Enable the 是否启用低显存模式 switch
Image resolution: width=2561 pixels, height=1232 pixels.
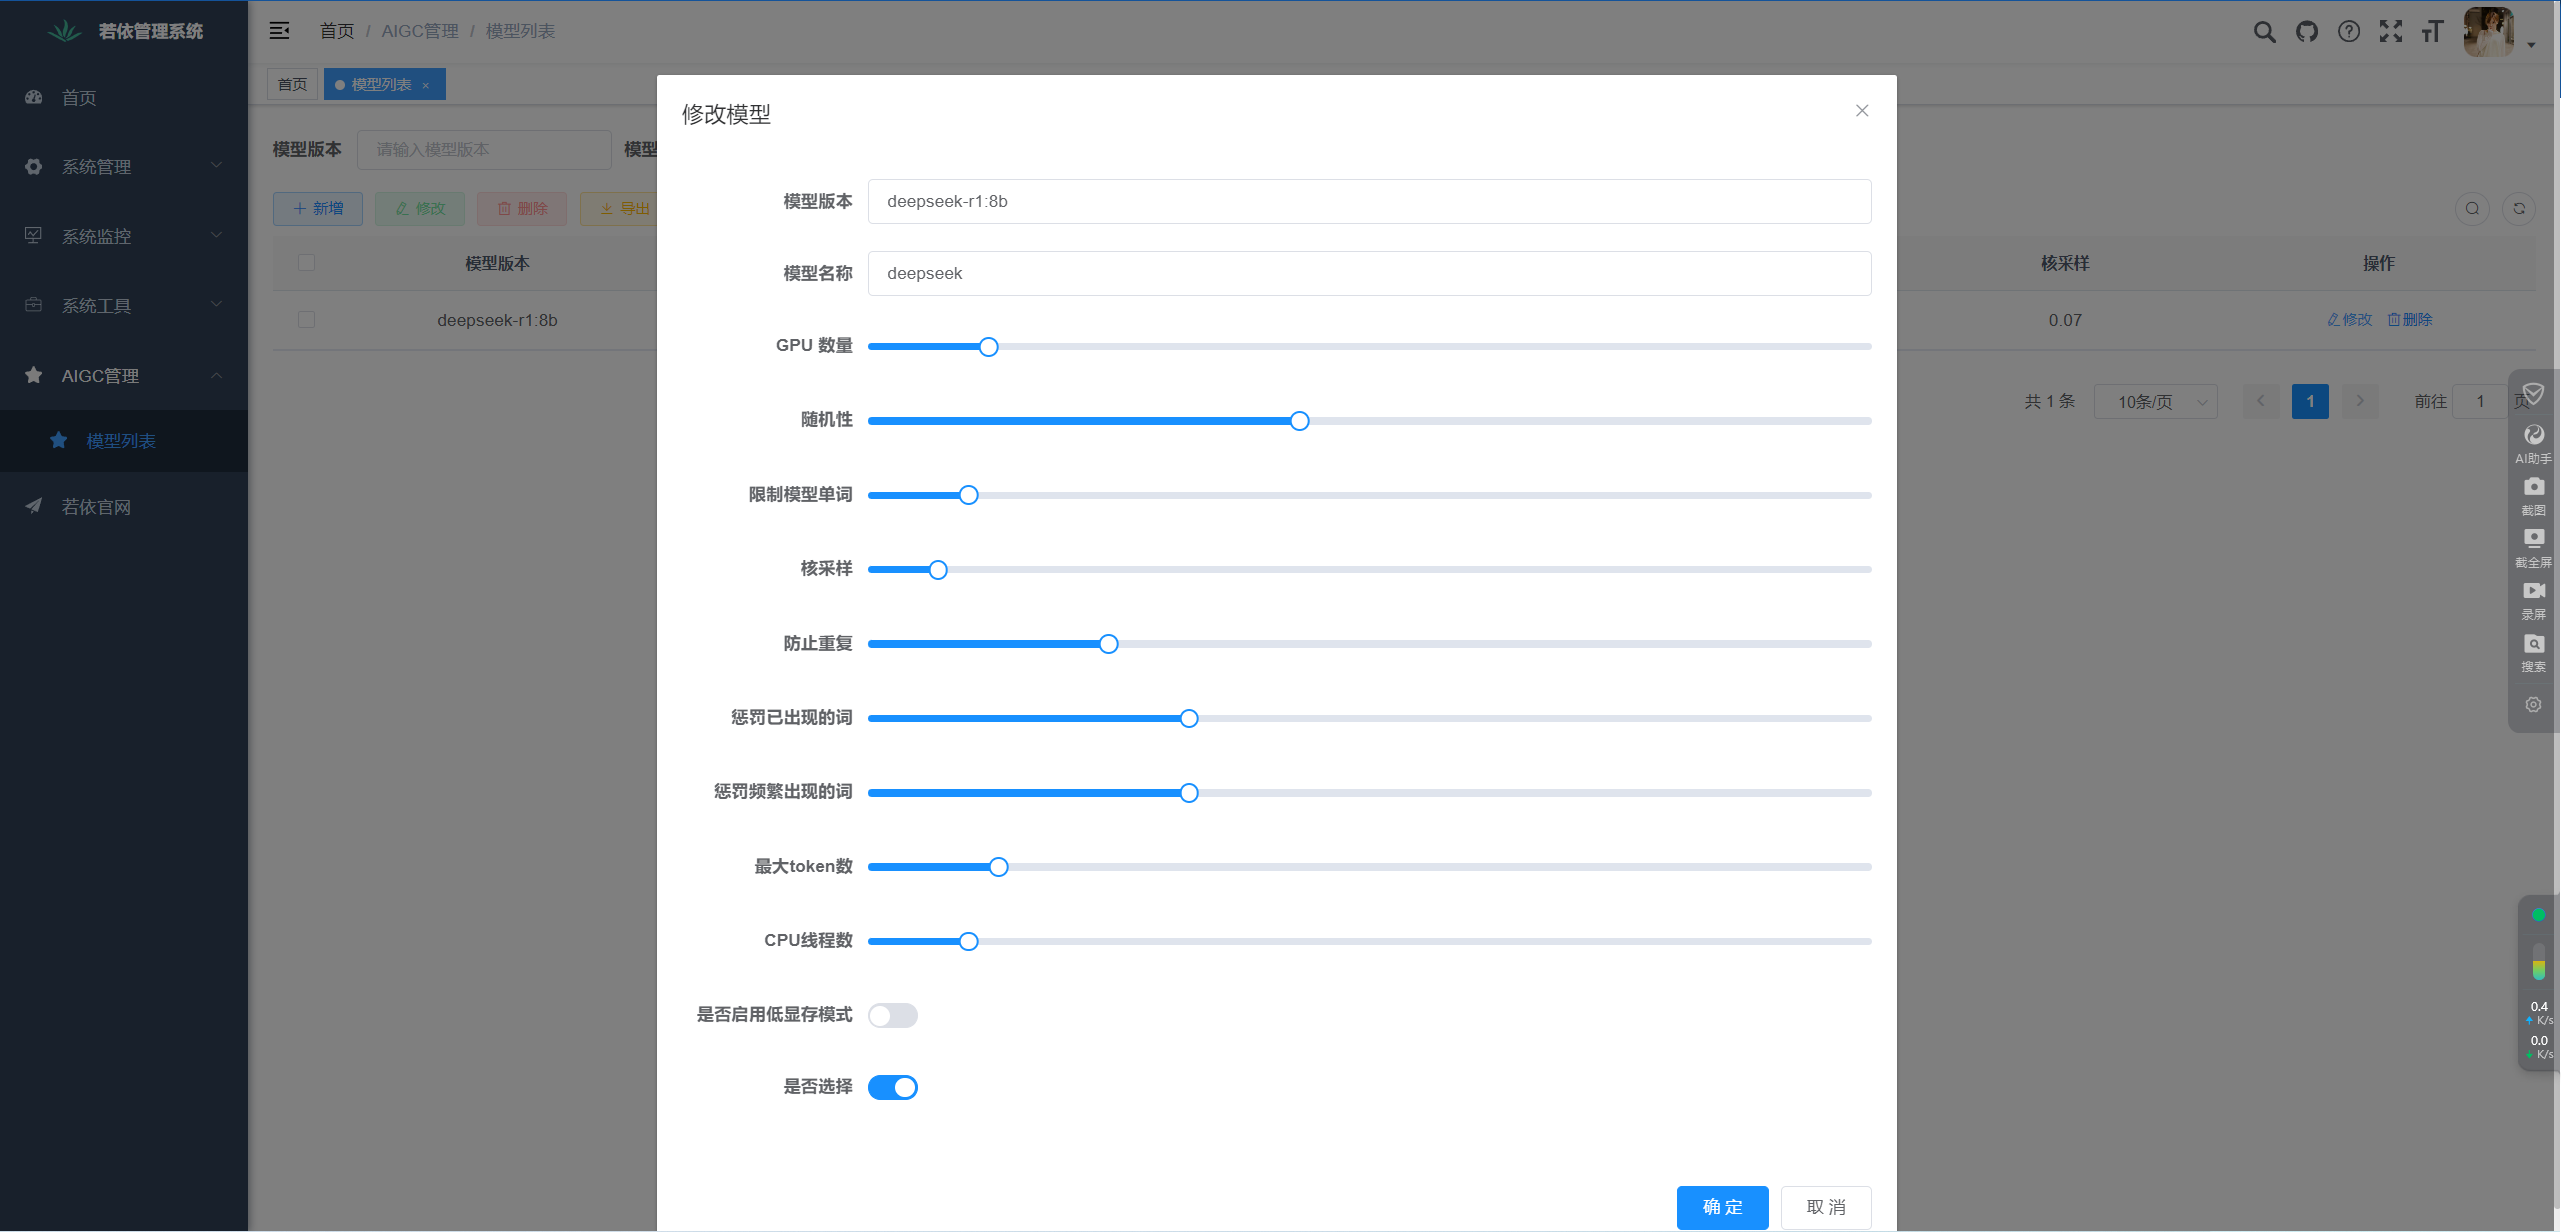892,1015
